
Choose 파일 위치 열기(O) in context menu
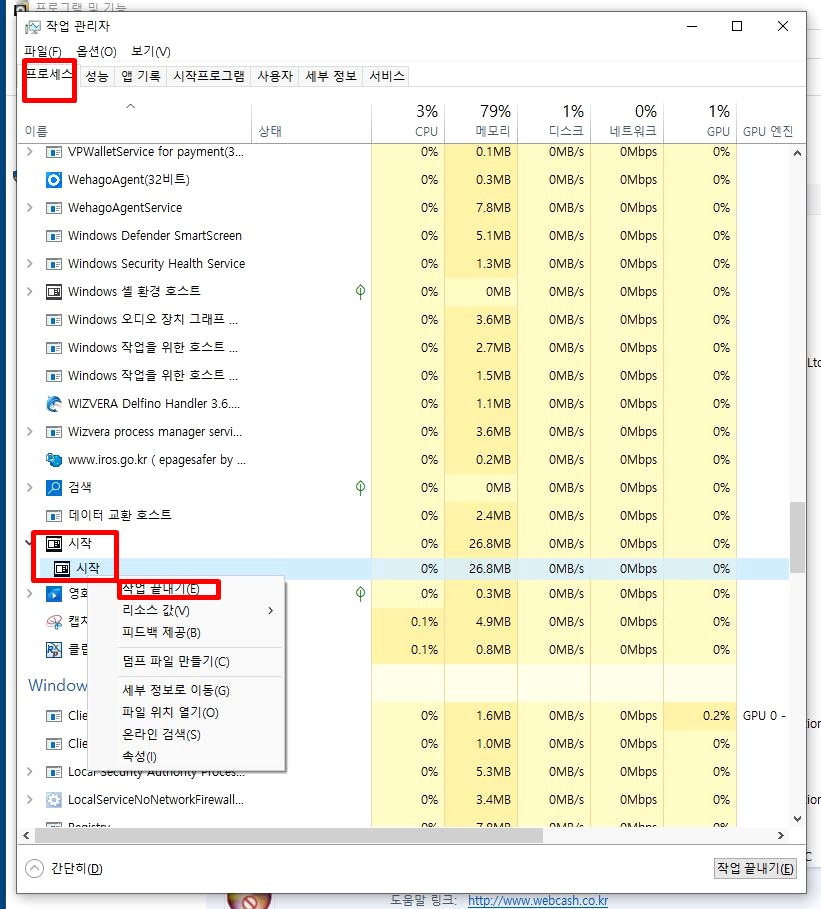(x=186, y=712)
